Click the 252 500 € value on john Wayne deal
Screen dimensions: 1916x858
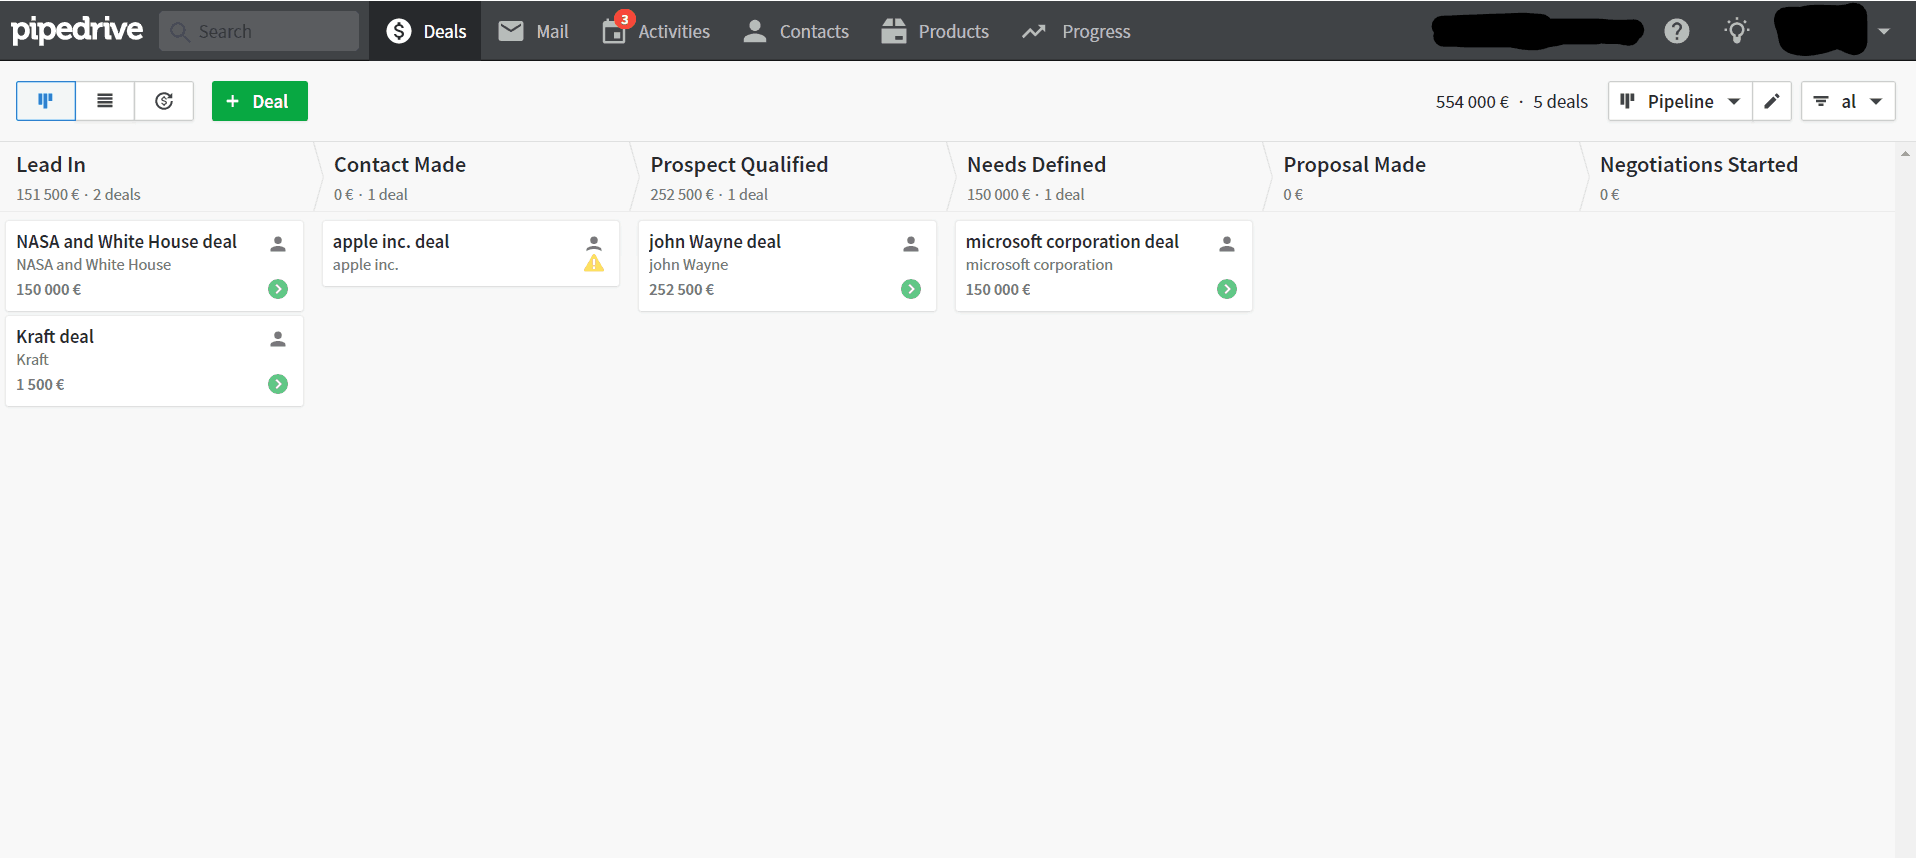[681, 290]
